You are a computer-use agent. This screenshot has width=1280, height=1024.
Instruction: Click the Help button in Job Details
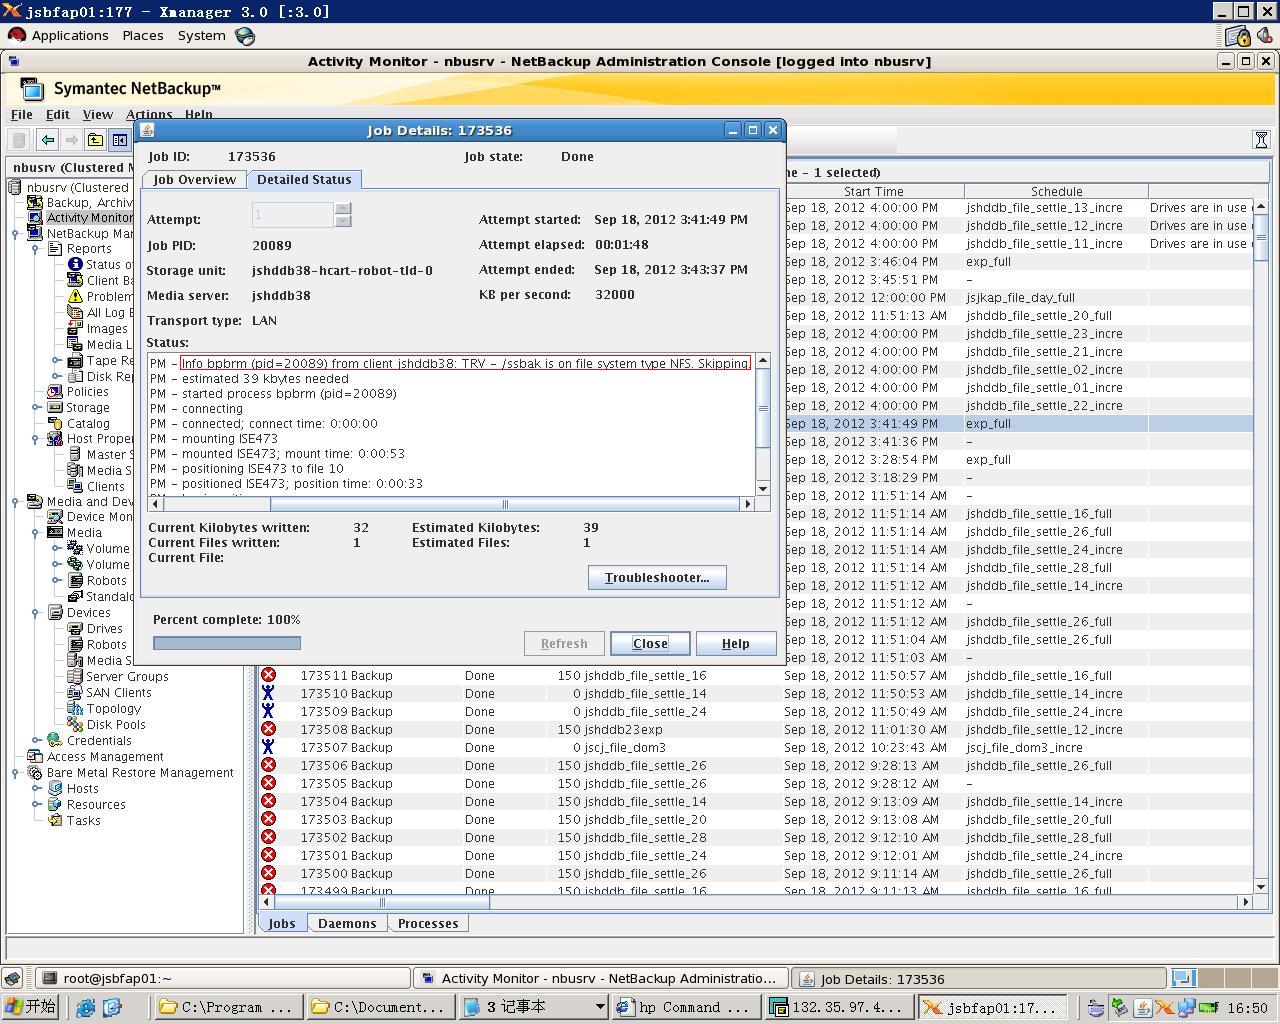[735, 643]
